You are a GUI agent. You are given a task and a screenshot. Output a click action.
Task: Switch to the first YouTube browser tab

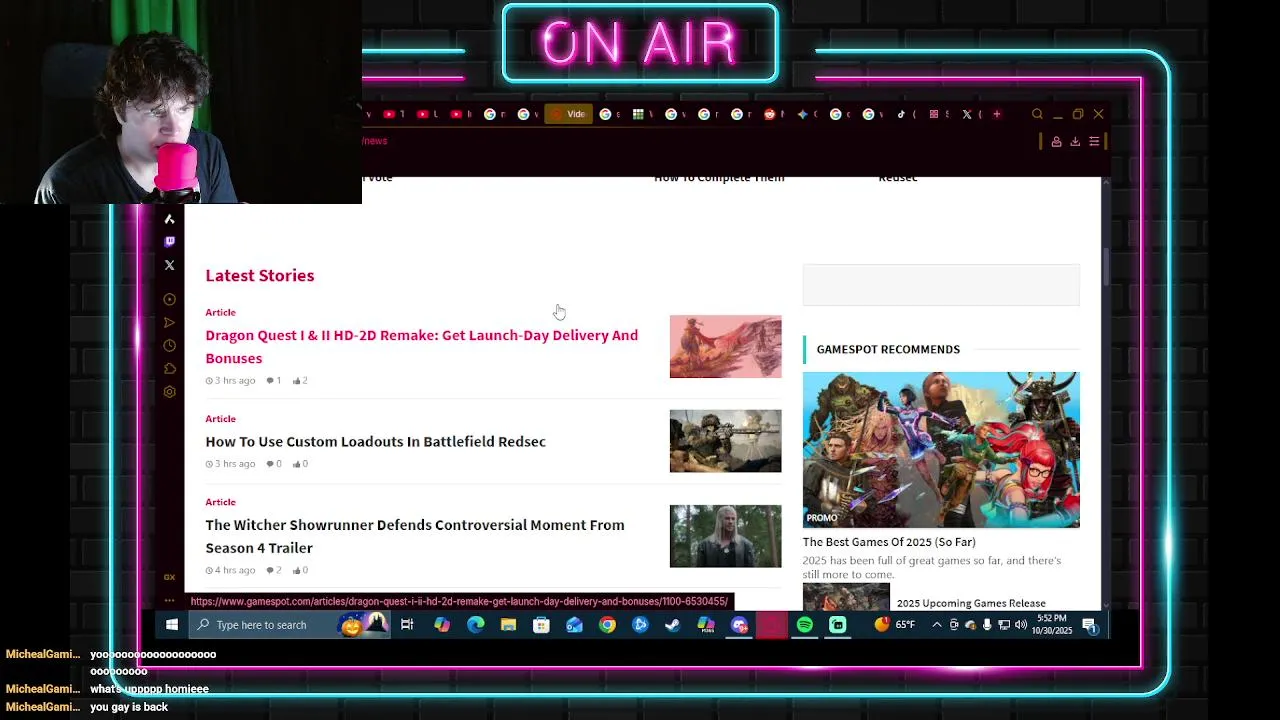point(392,114)
